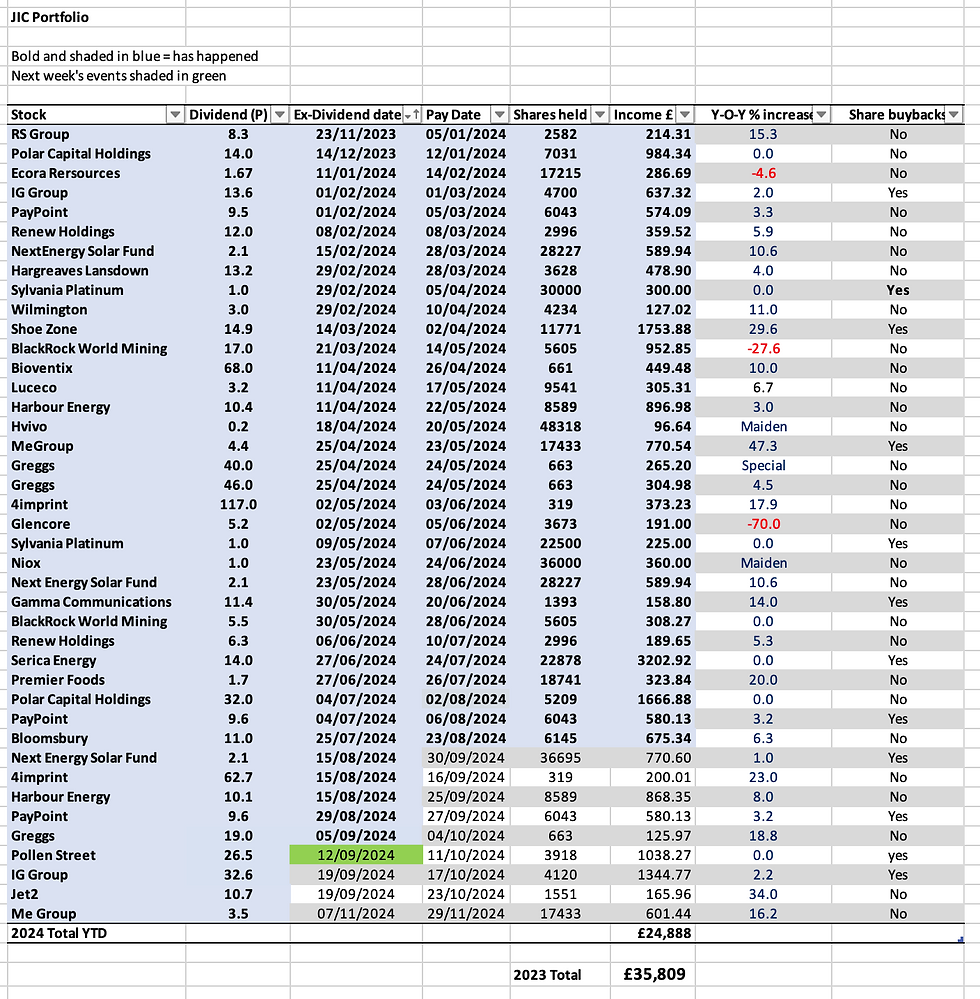Screen dimensions: 980x999
Task: Click the Serica Energy stock cell
Action: [x=97, y=661]
